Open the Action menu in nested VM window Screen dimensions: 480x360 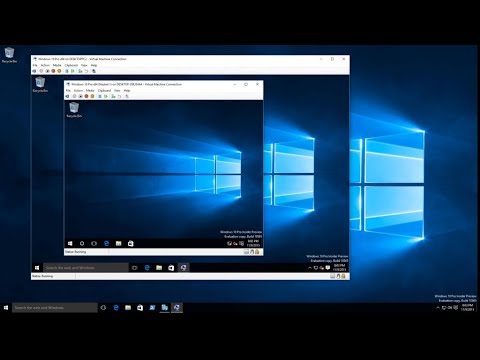(x=78, y=91)
